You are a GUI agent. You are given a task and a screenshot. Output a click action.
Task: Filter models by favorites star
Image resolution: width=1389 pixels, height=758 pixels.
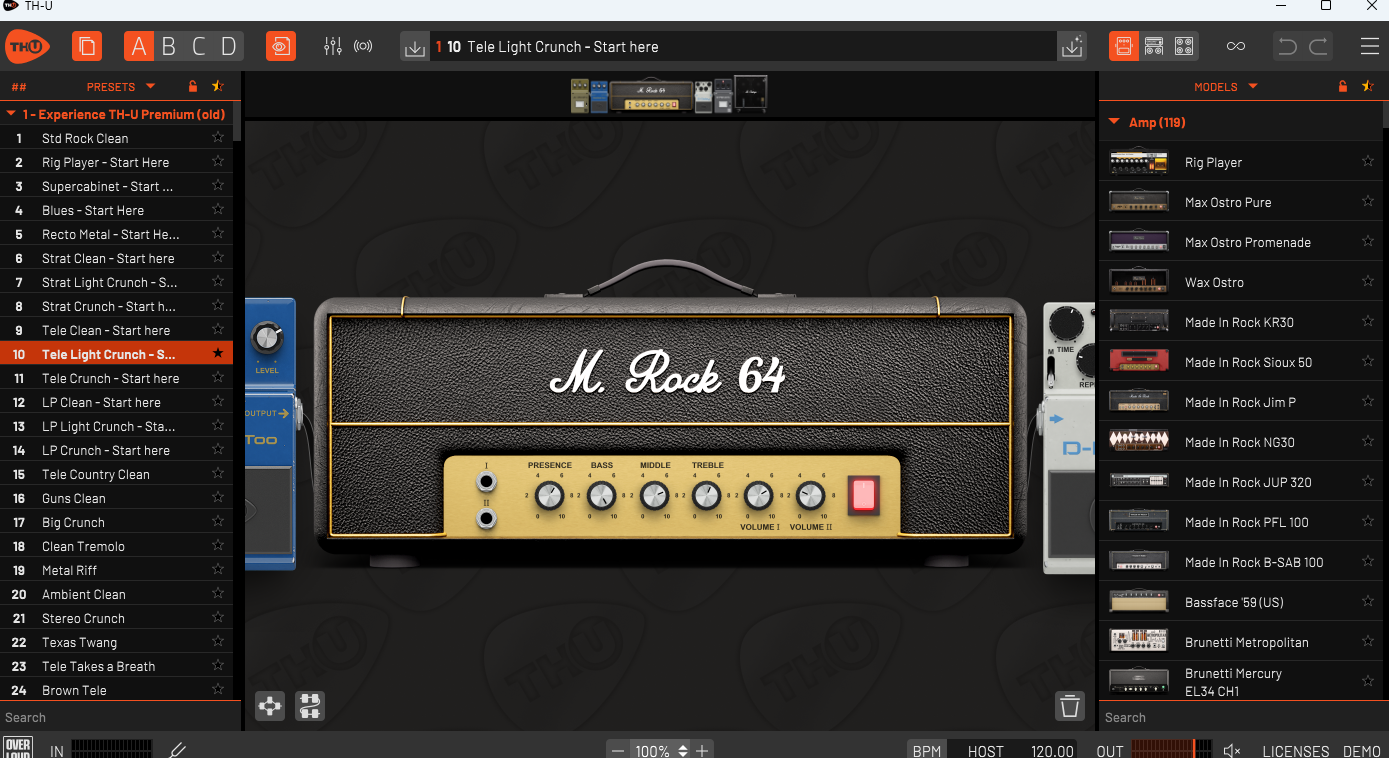click(1367, 86)
